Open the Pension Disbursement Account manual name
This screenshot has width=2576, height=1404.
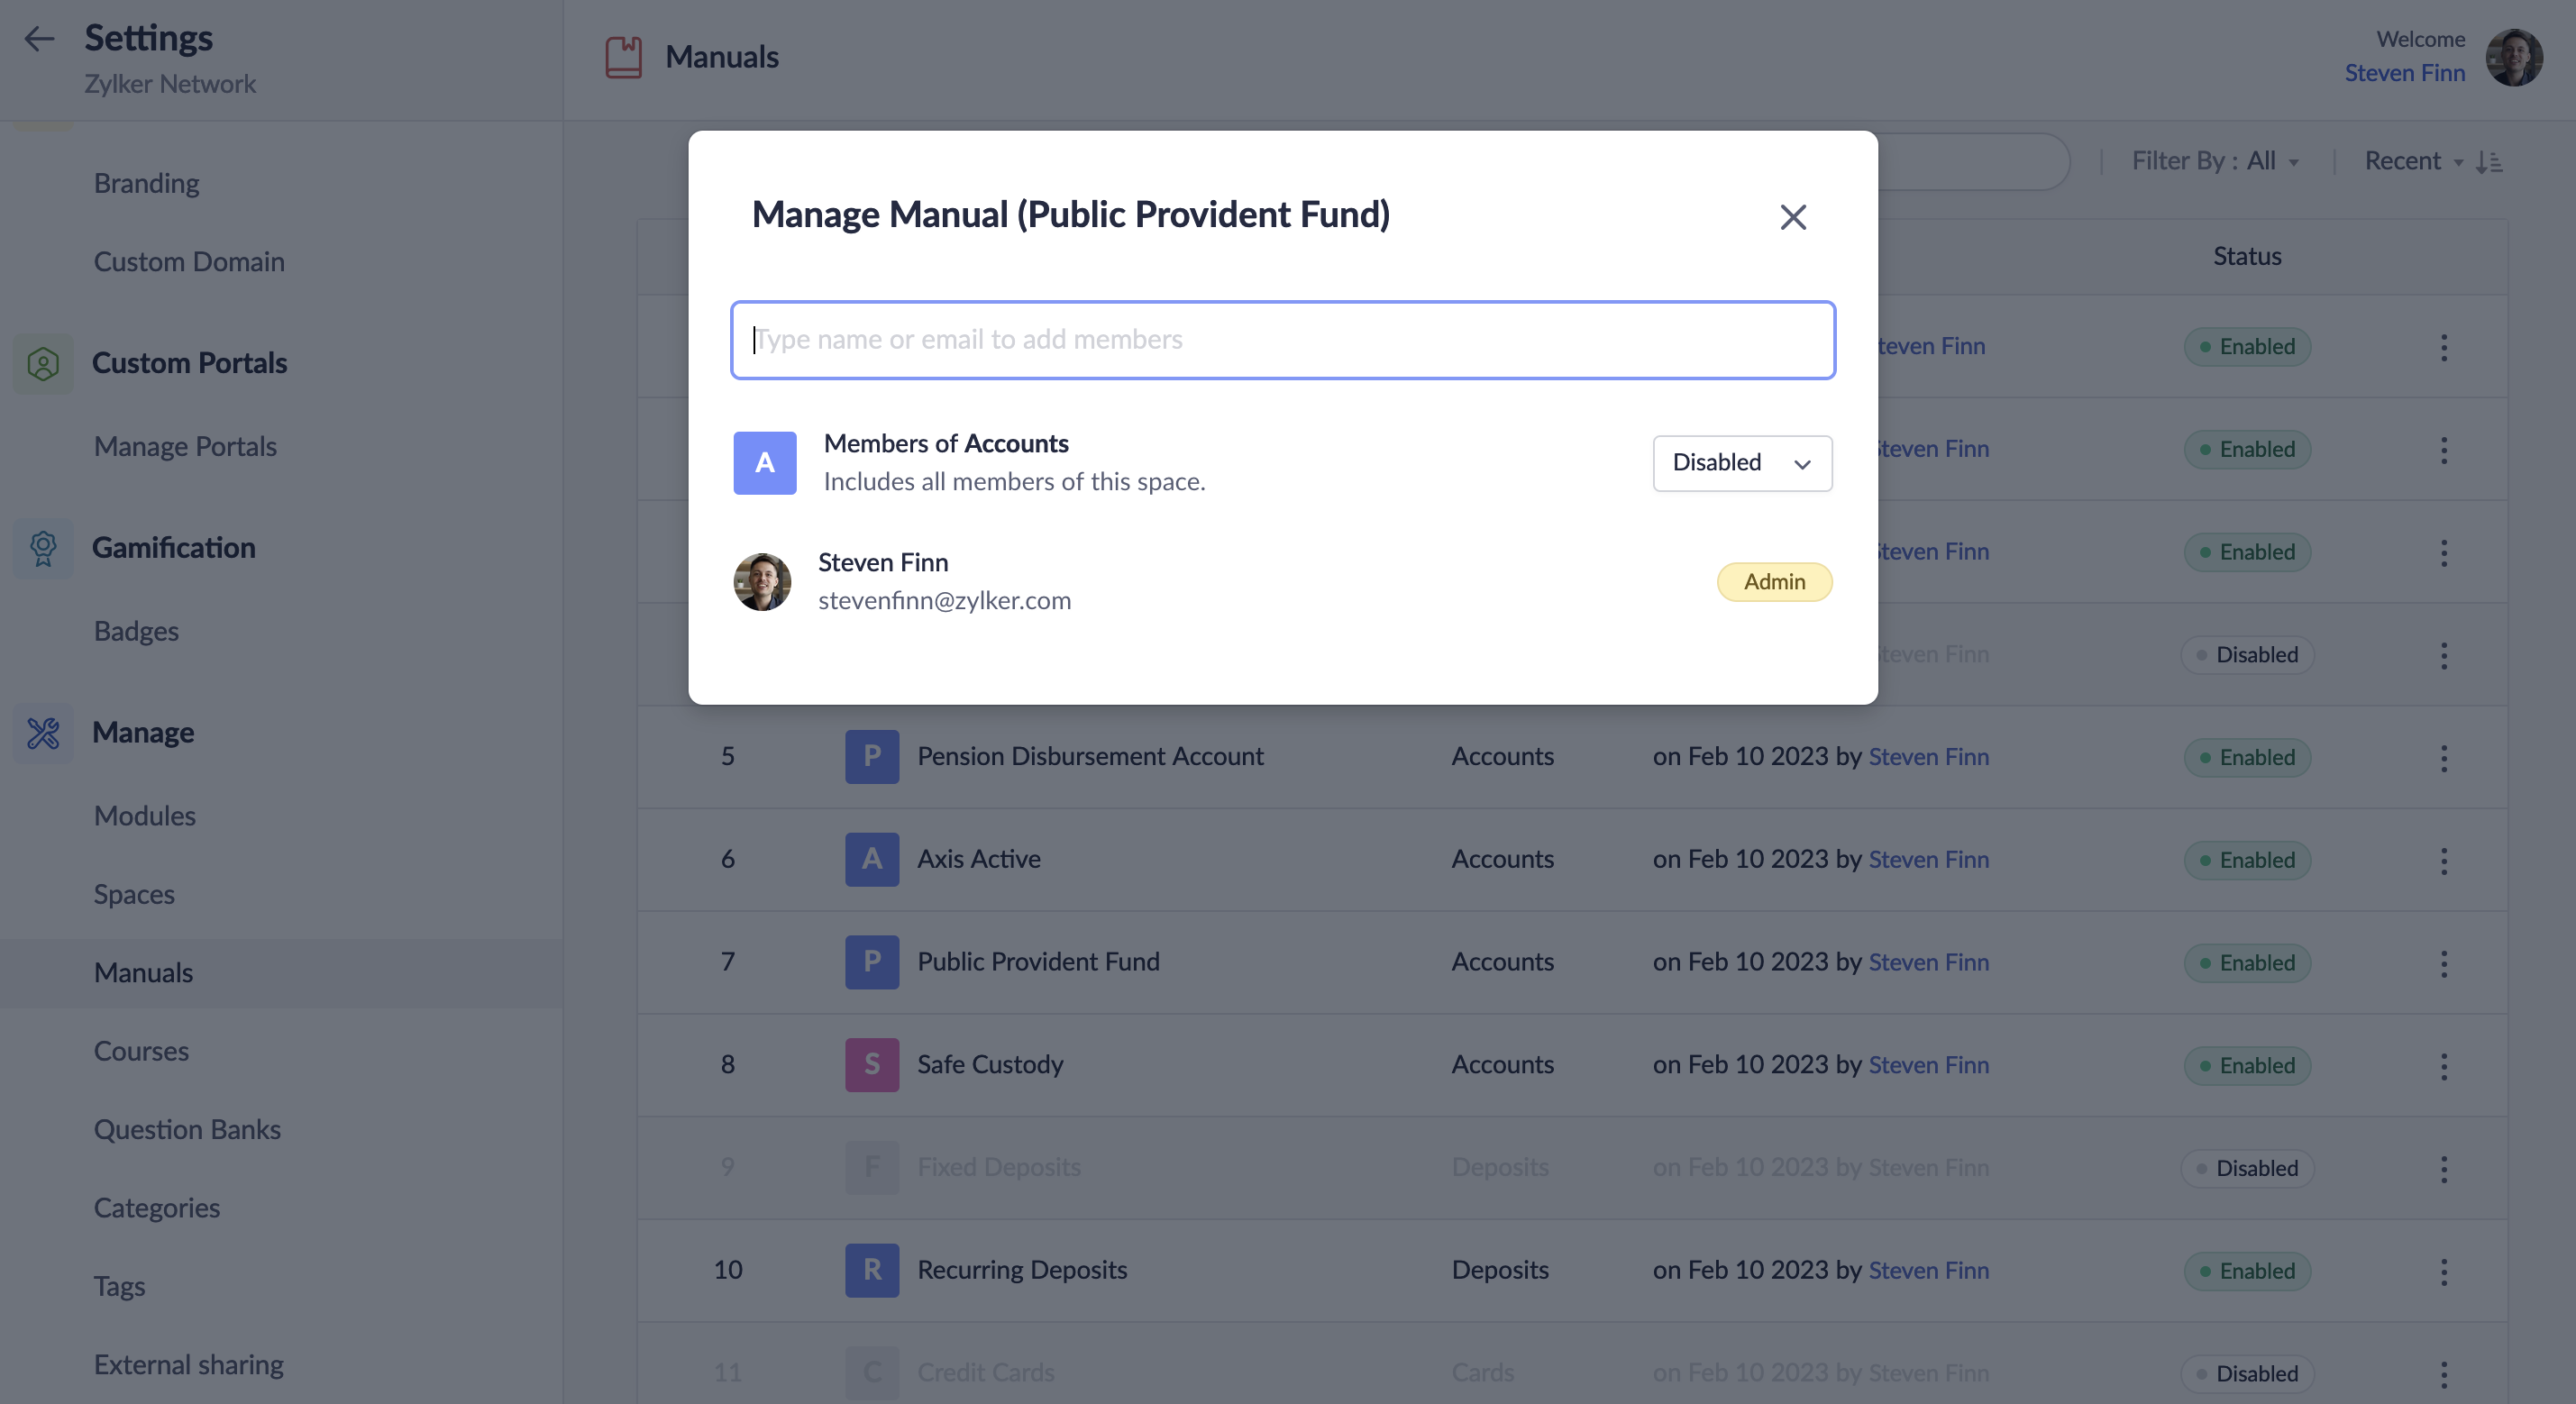pyautogui.click(x=1090, y=757)
